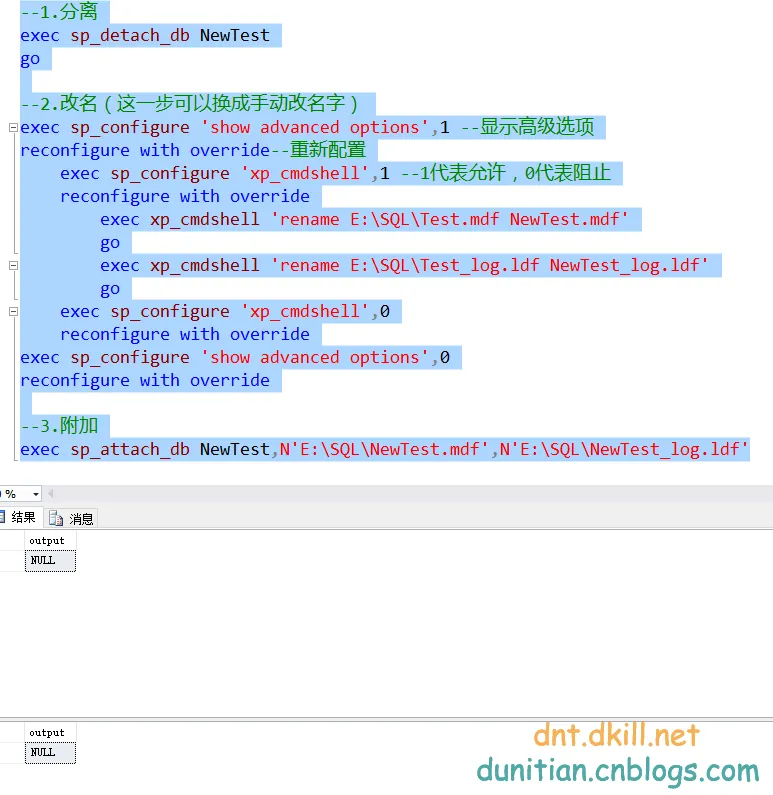Collapse the xp_cmdshell,0 configure block

click(14, 312)
